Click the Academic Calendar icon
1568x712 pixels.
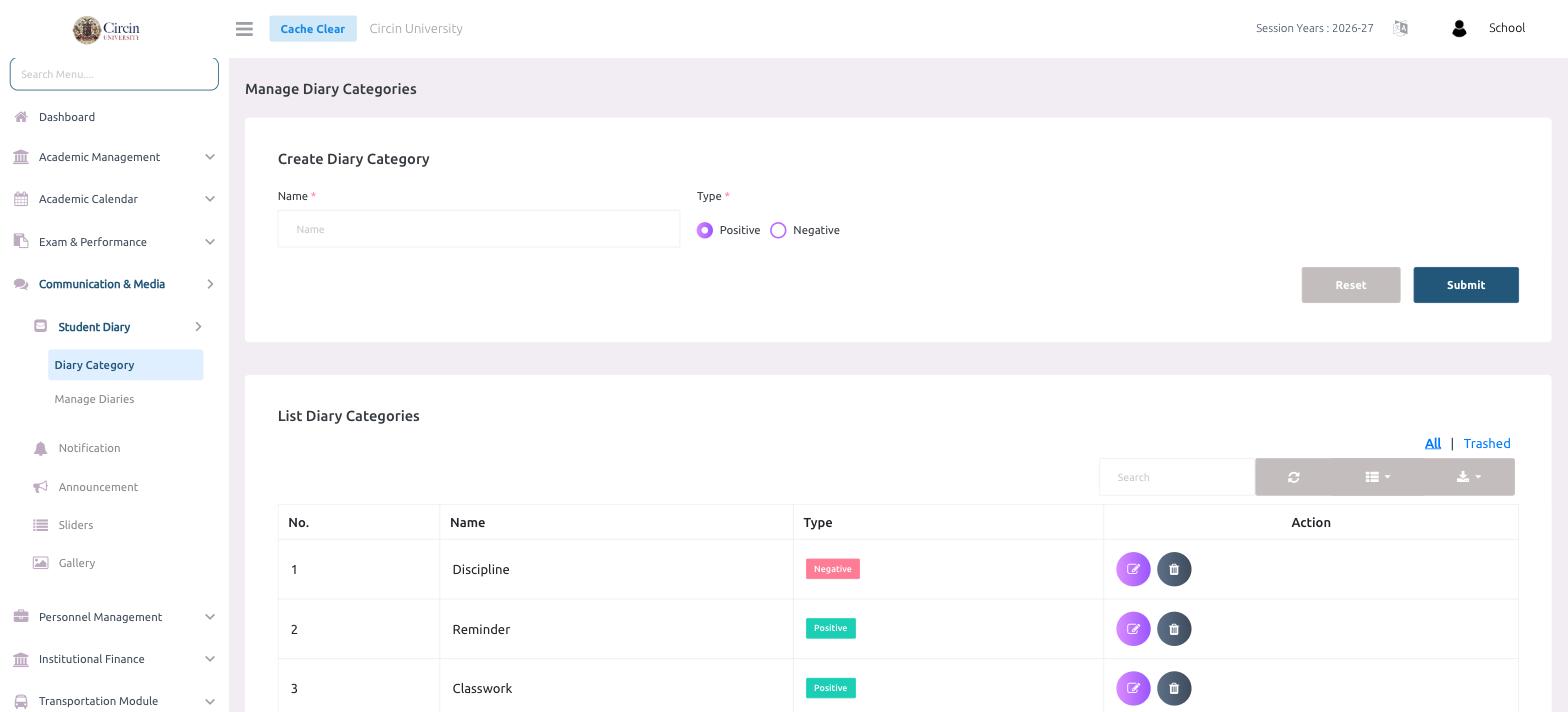tap(21, 199)
